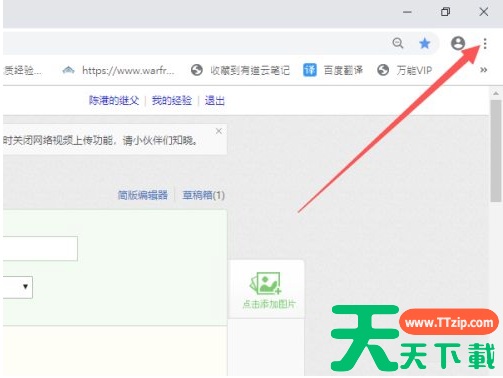Click the 退出 logout link
Viewport: 503px width, 378px height.
215,100
